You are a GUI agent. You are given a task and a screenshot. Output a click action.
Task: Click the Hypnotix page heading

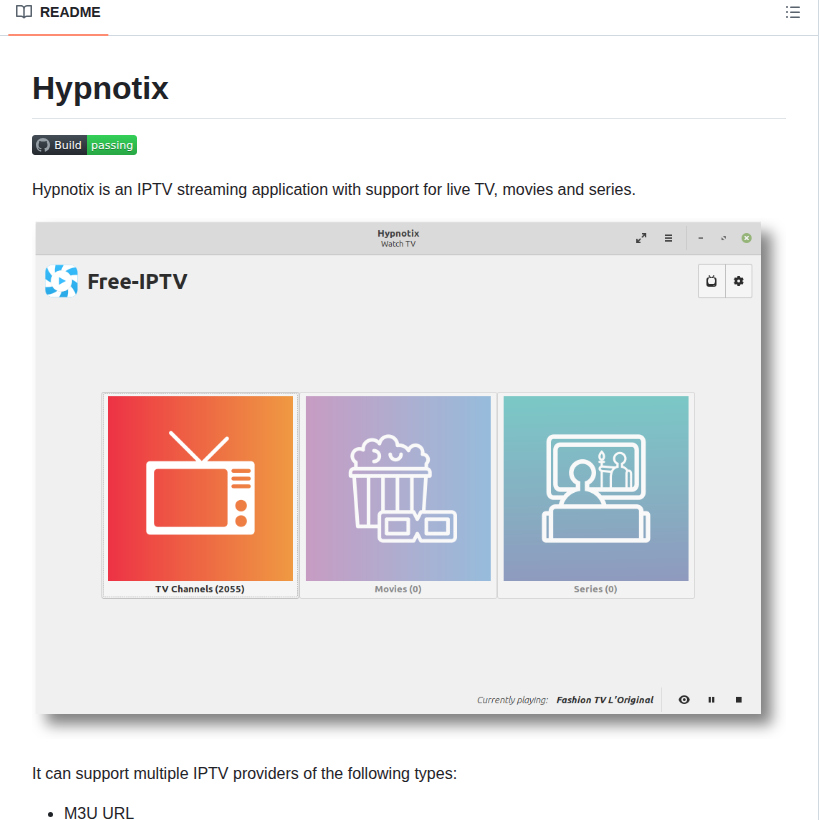click(x=100, y=88)
